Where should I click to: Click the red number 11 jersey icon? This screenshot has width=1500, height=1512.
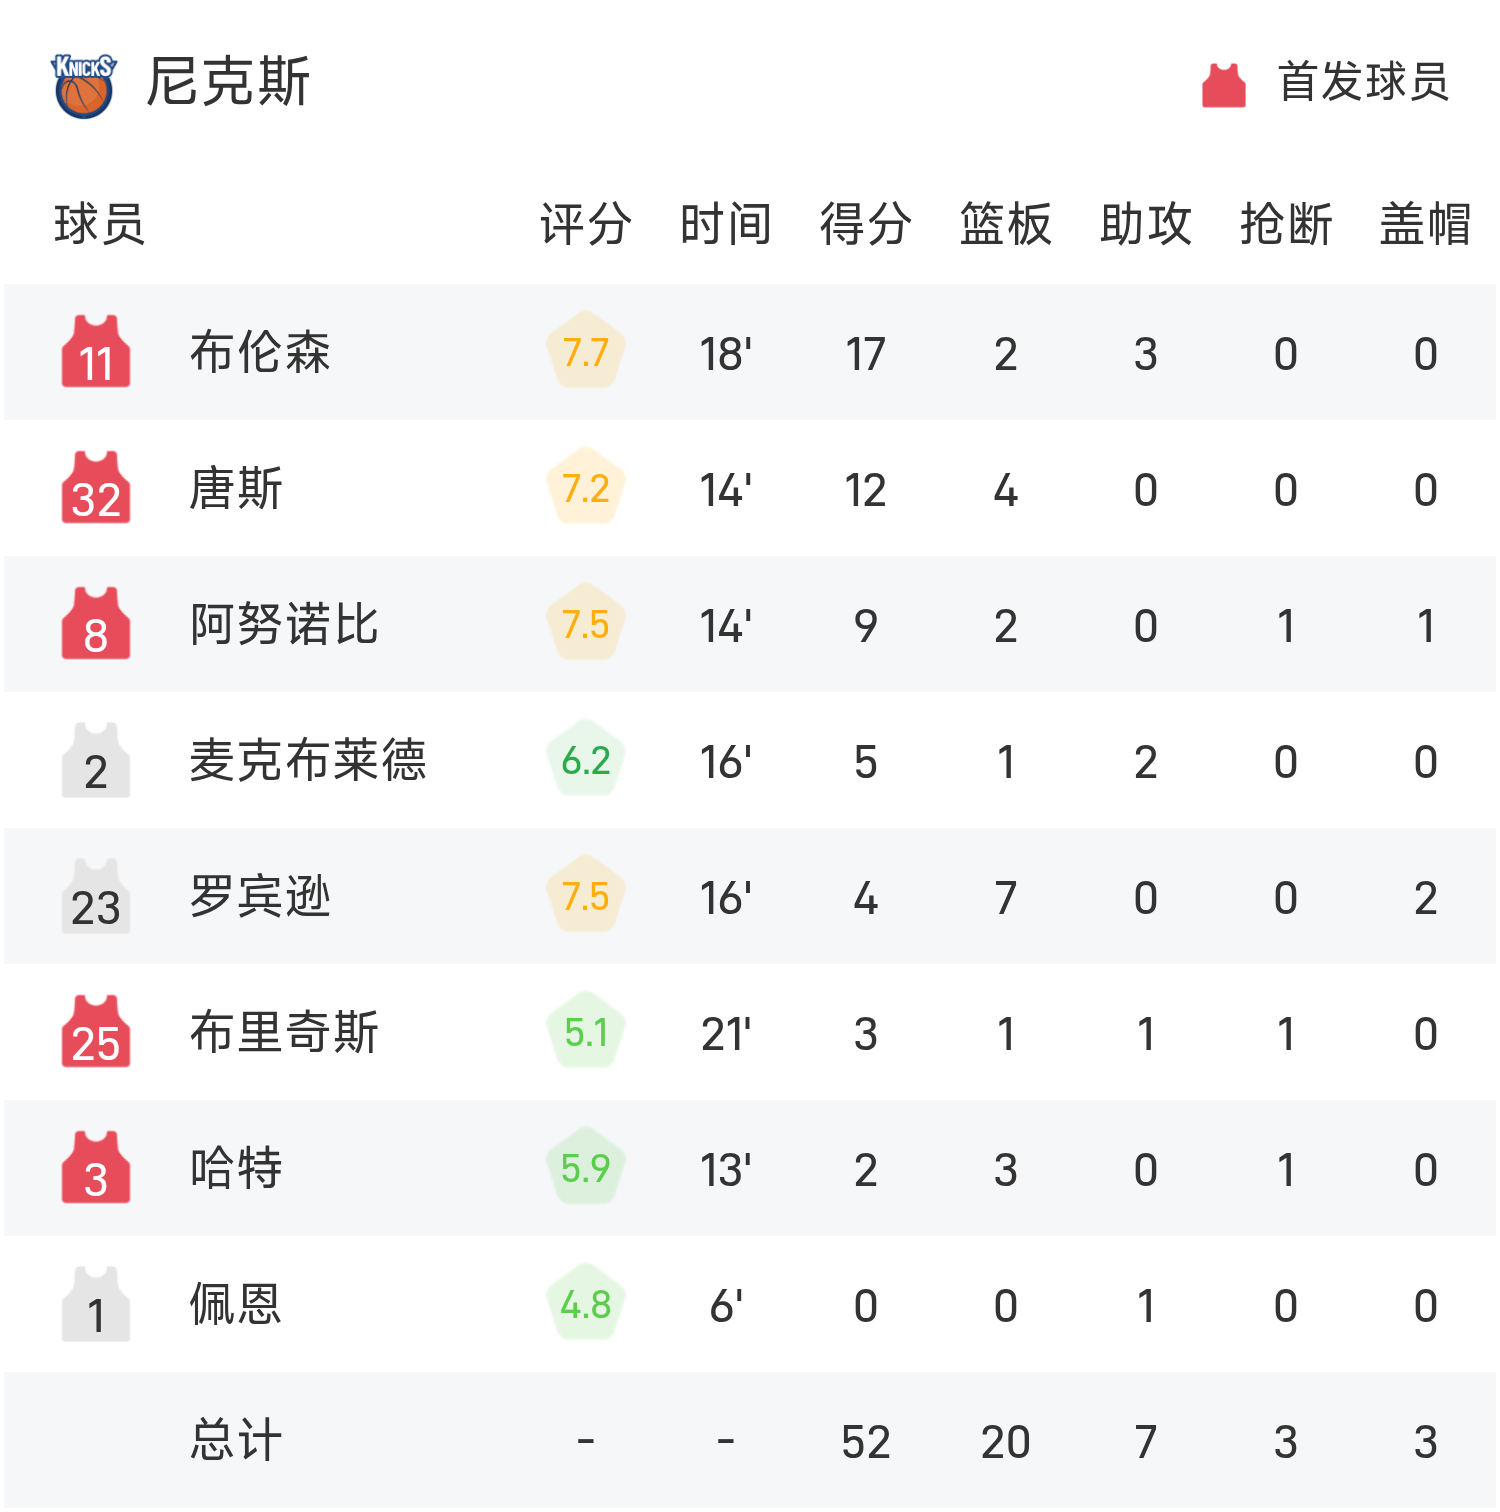pyautogui.click(x=96, y=352)
